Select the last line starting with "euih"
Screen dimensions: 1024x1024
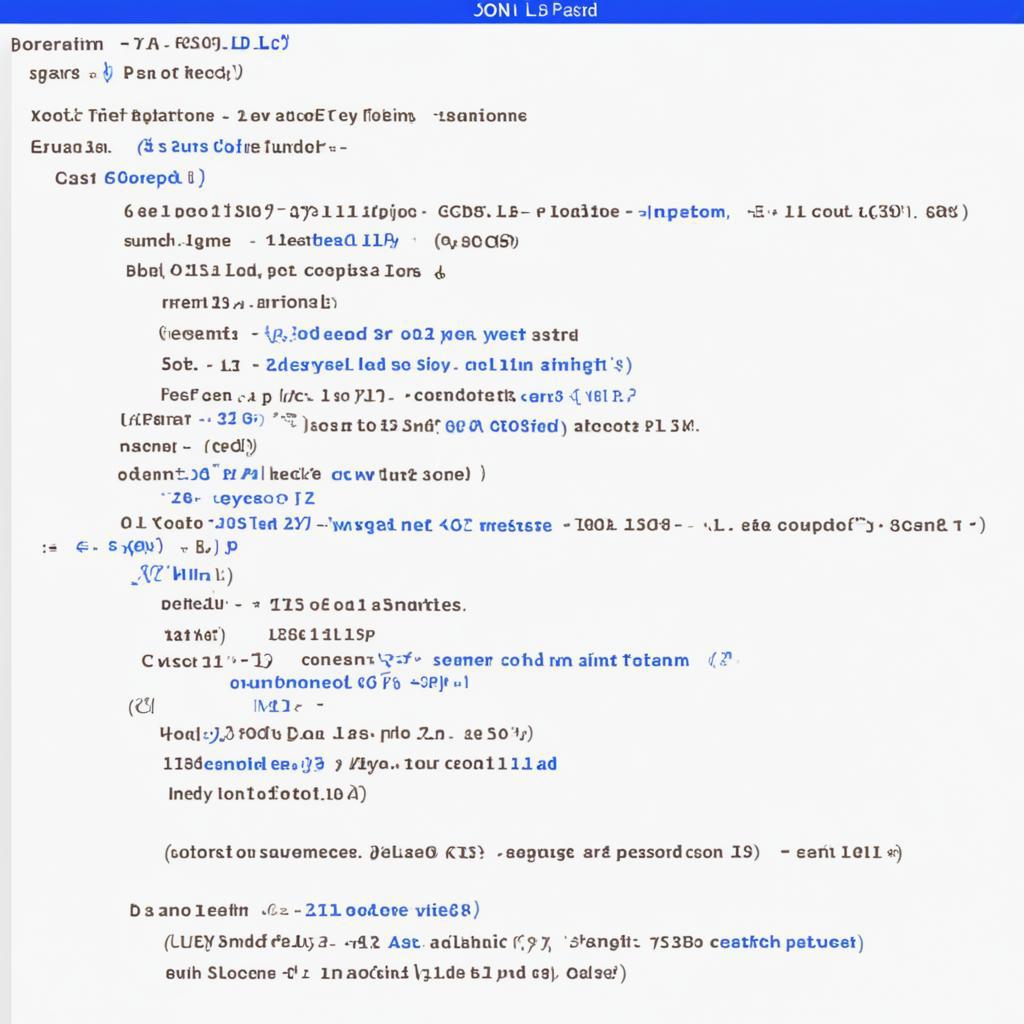point(396,973)
